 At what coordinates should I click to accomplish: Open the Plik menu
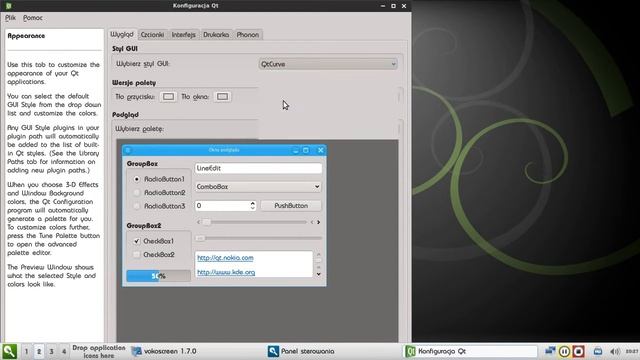point(10,18)
